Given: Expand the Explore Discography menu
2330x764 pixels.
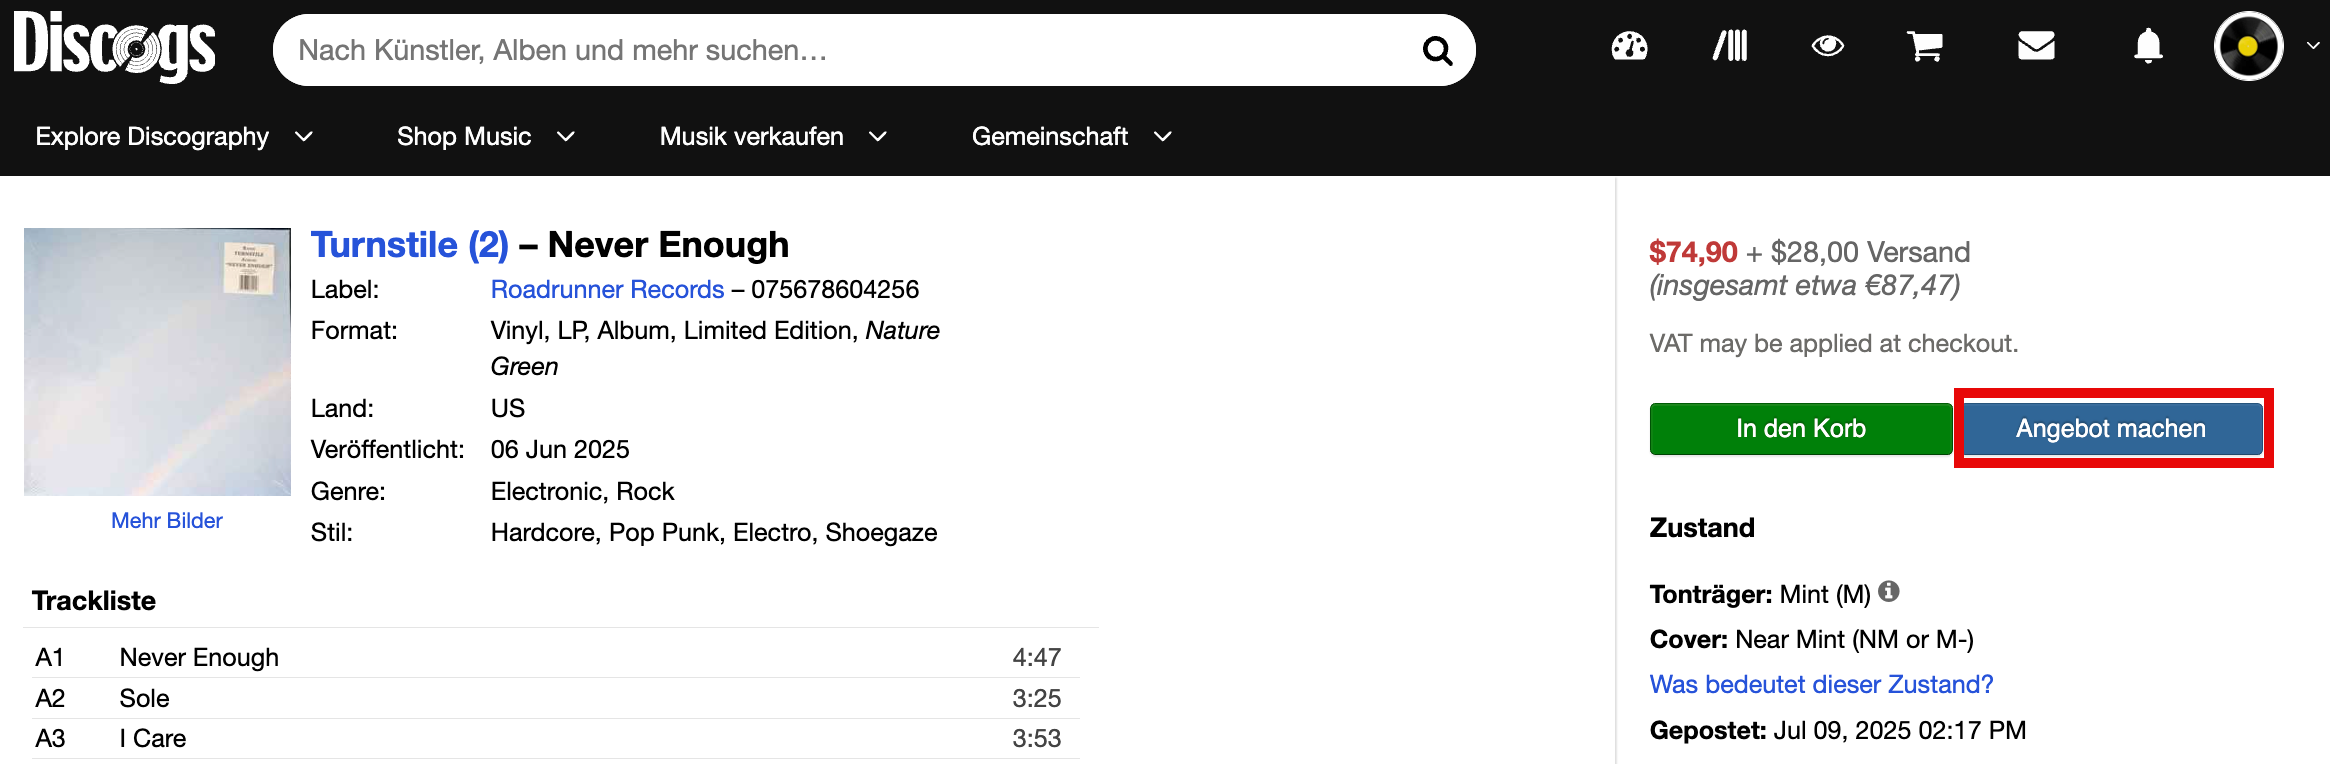Looking at the screenshot, I should 174,136.
